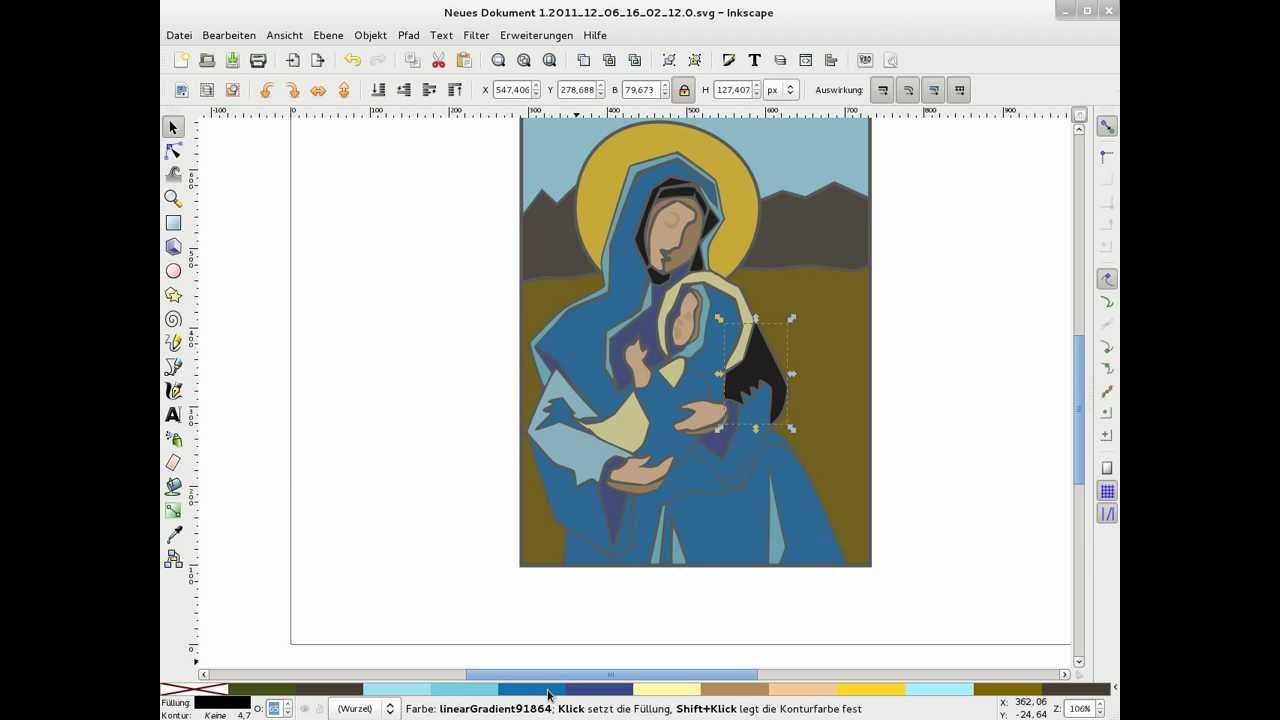The image size is (1280, 720).
Task: Select the Calligraphy tool
Action: point(173,391)
